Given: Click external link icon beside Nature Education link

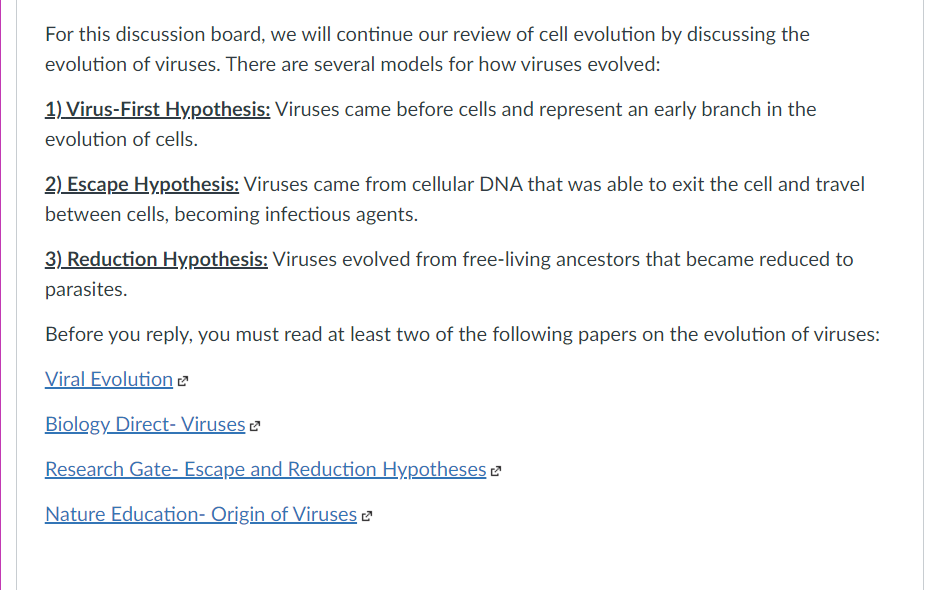Looking at the screenshot, I should point(367,515).
